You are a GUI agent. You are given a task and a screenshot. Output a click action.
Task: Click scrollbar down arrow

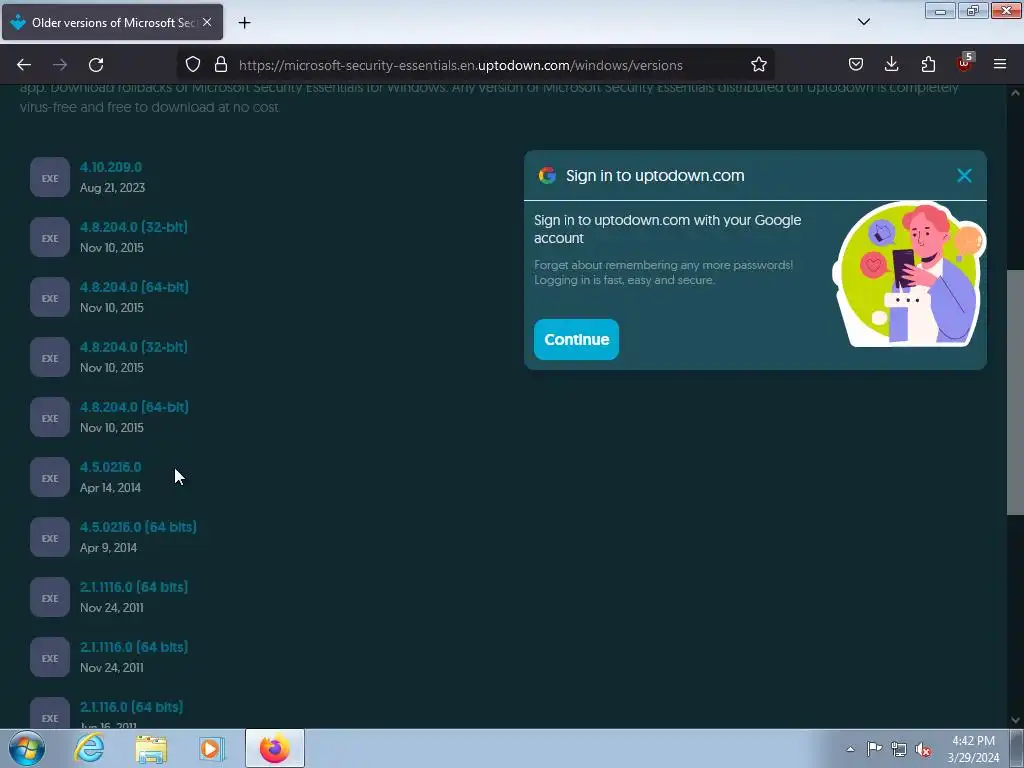tap(1015, 720)
